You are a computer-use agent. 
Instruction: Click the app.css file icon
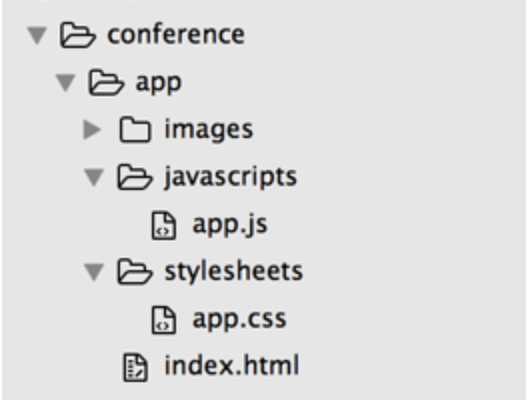pyautogui.click(x=164, y=320)
